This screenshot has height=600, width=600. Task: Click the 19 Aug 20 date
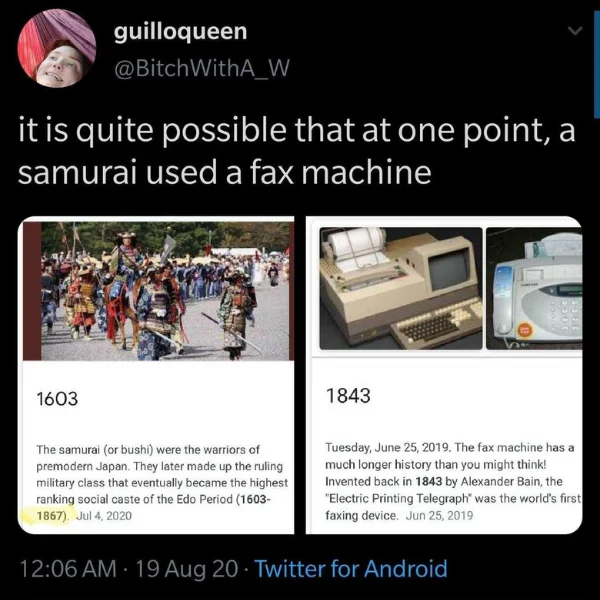187,569
